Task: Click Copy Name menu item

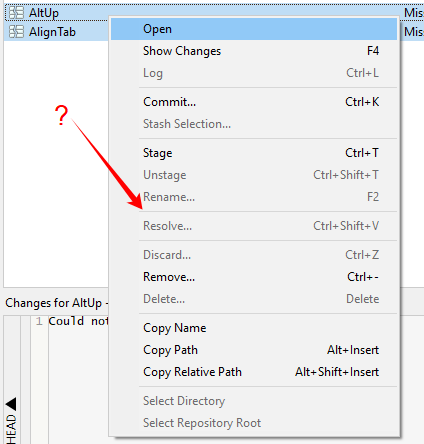Action: pos(254,328)
